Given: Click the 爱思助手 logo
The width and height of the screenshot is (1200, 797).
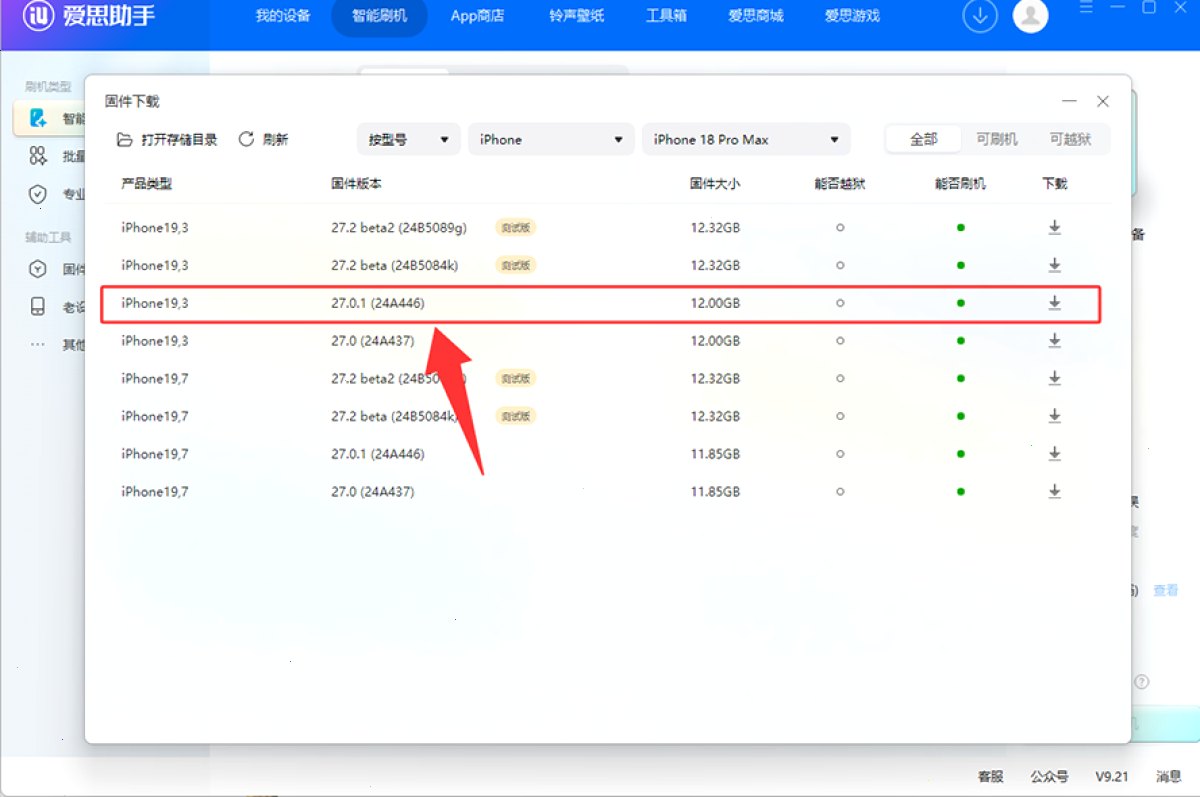Looking at the screenshot, I should [x=90, y=16].
